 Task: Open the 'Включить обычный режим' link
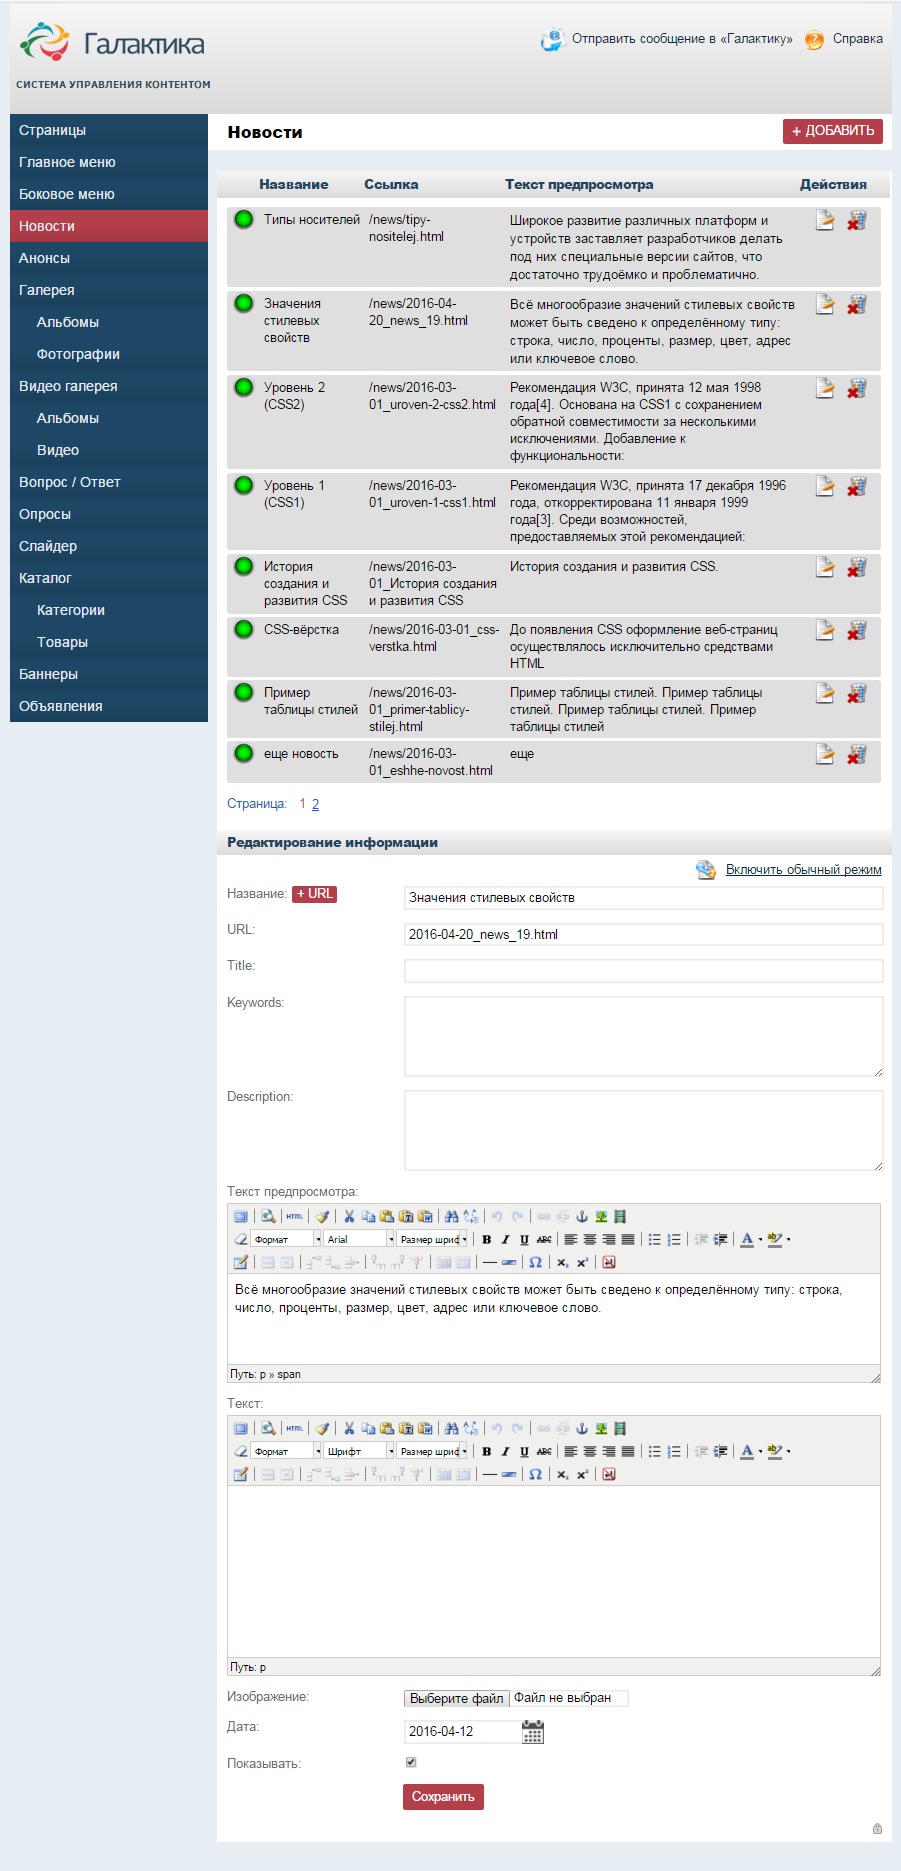point(804,870)
